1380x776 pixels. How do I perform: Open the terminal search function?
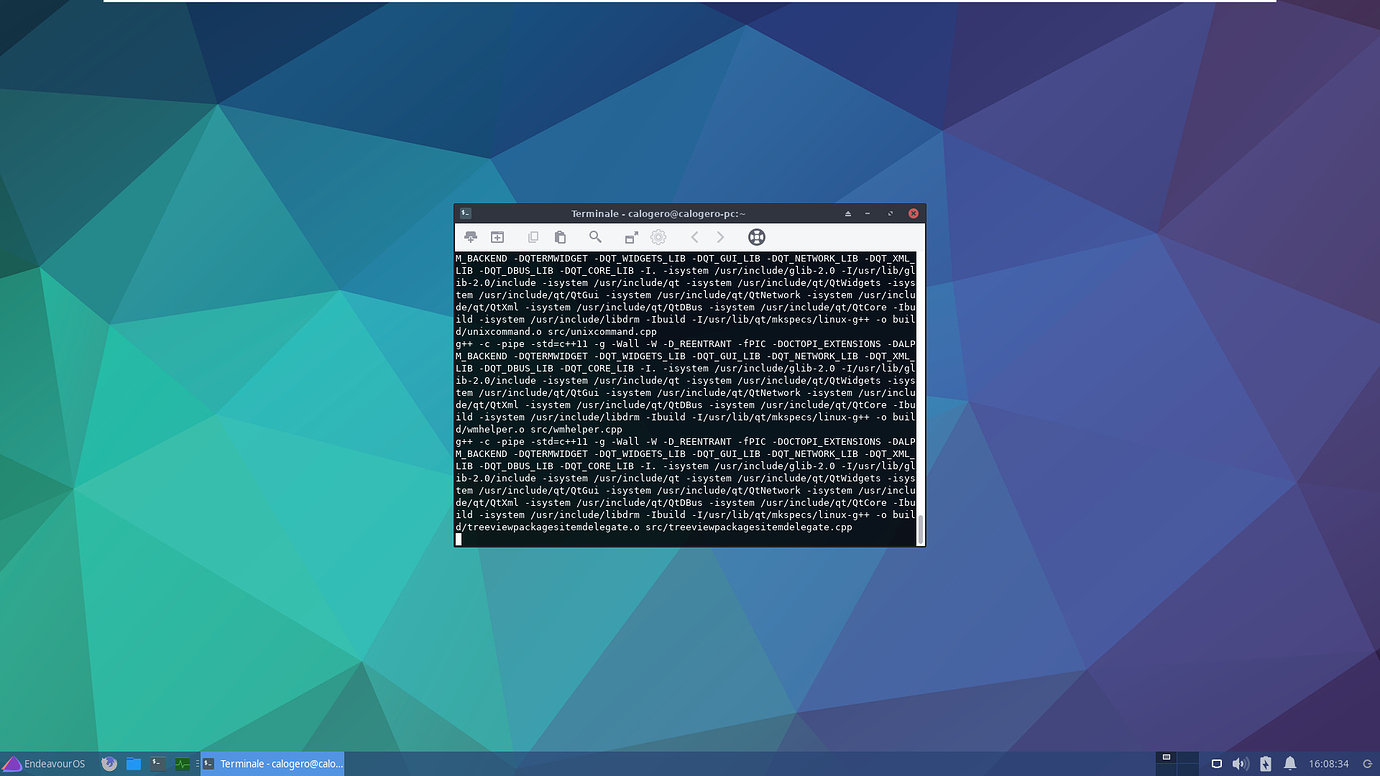click(x=595, y=237)
